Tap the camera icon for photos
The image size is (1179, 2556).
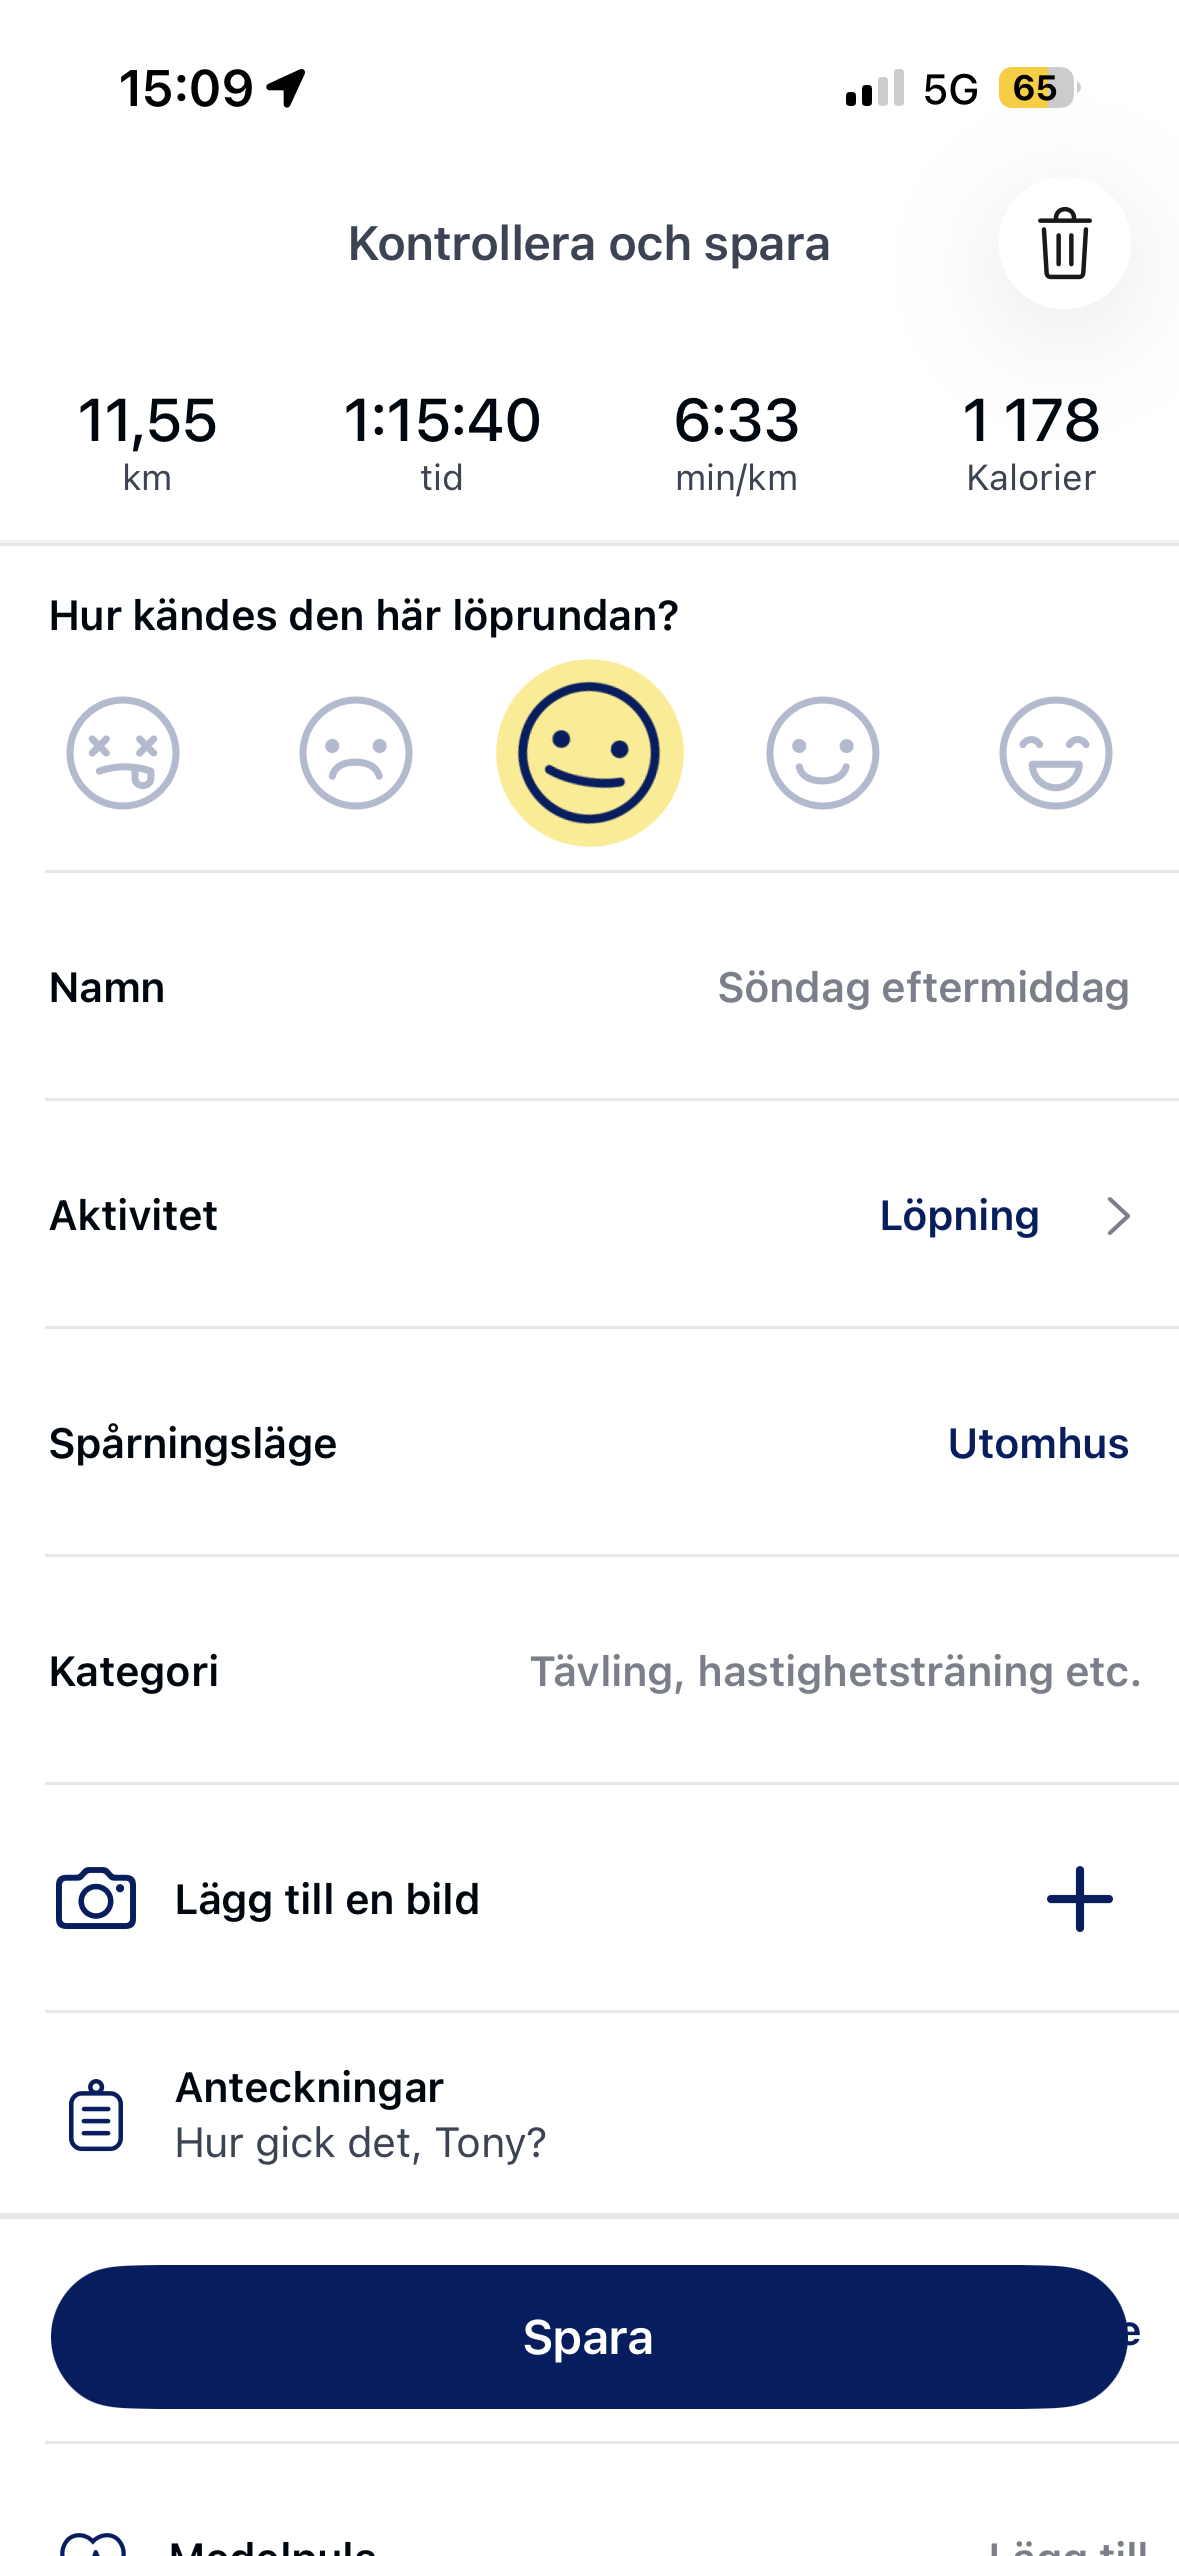[x=96, y=1898]
